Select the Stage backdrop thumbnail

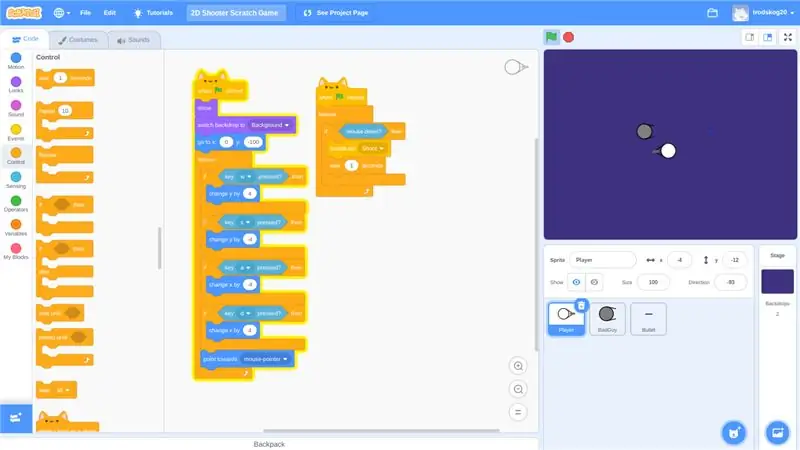(x=777, y=281)
